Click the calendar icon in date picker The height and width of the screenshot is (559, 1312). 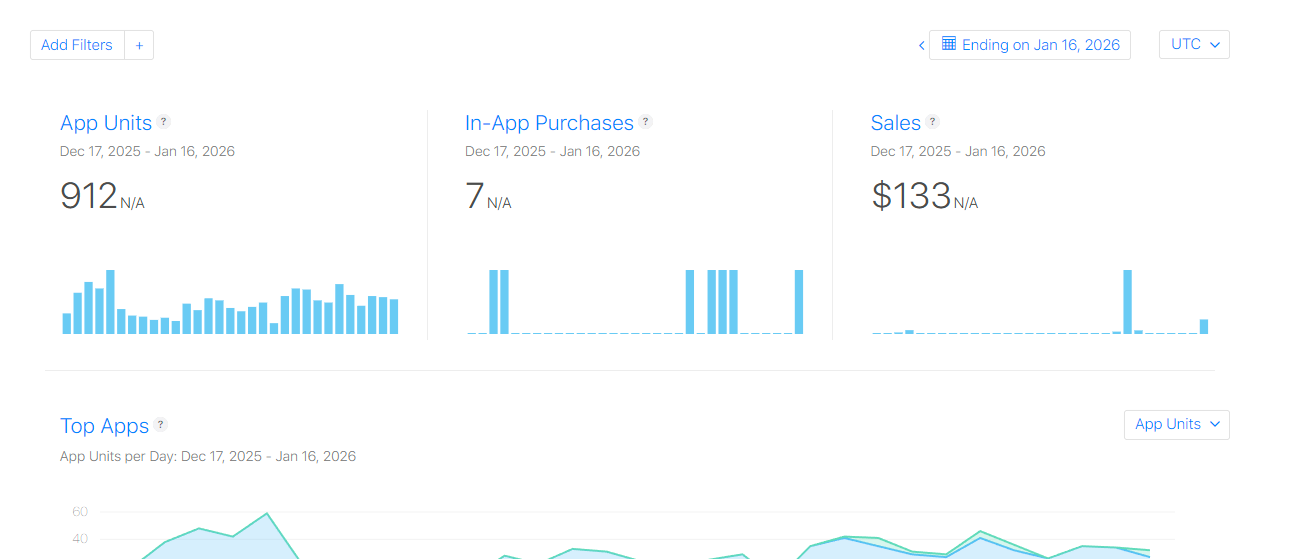pos(949,44)
